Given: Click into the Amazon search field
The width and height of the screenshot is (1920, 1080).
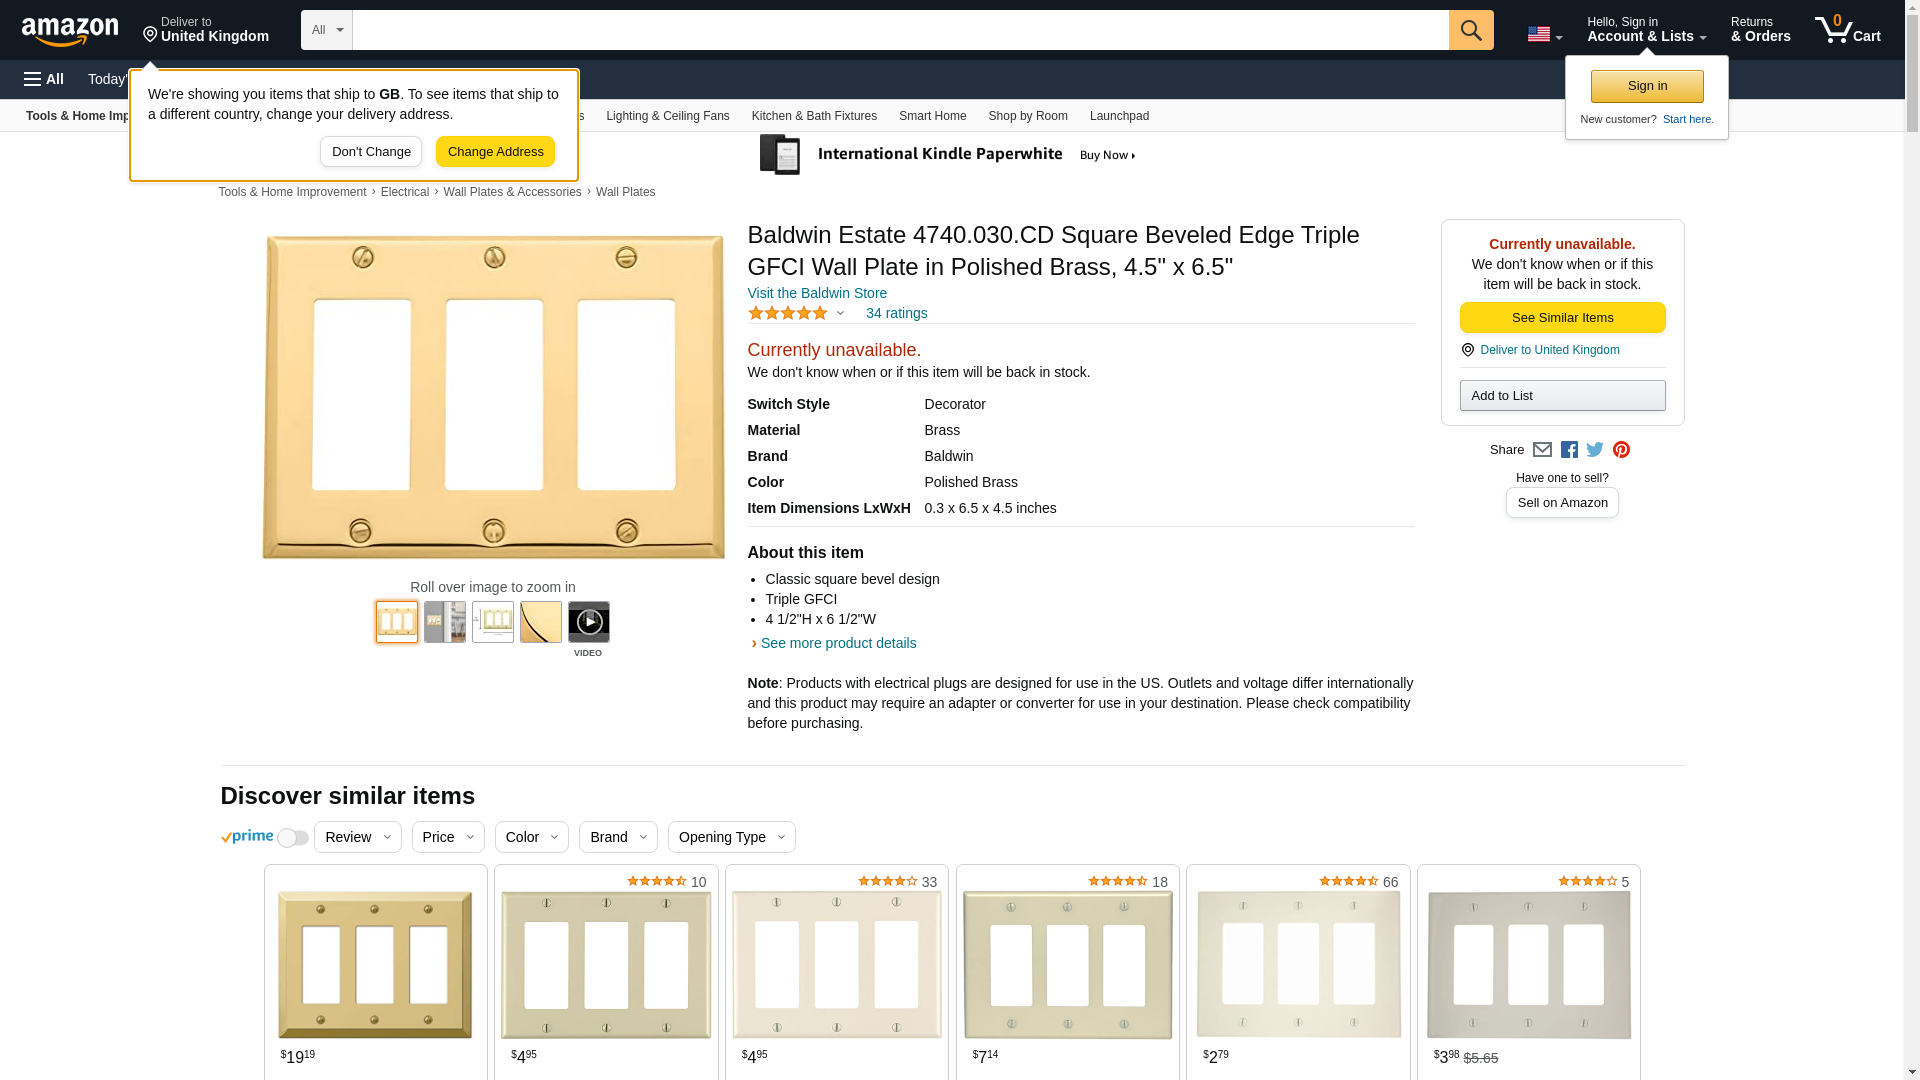Looking at the screenshot, I should [900, 30].
